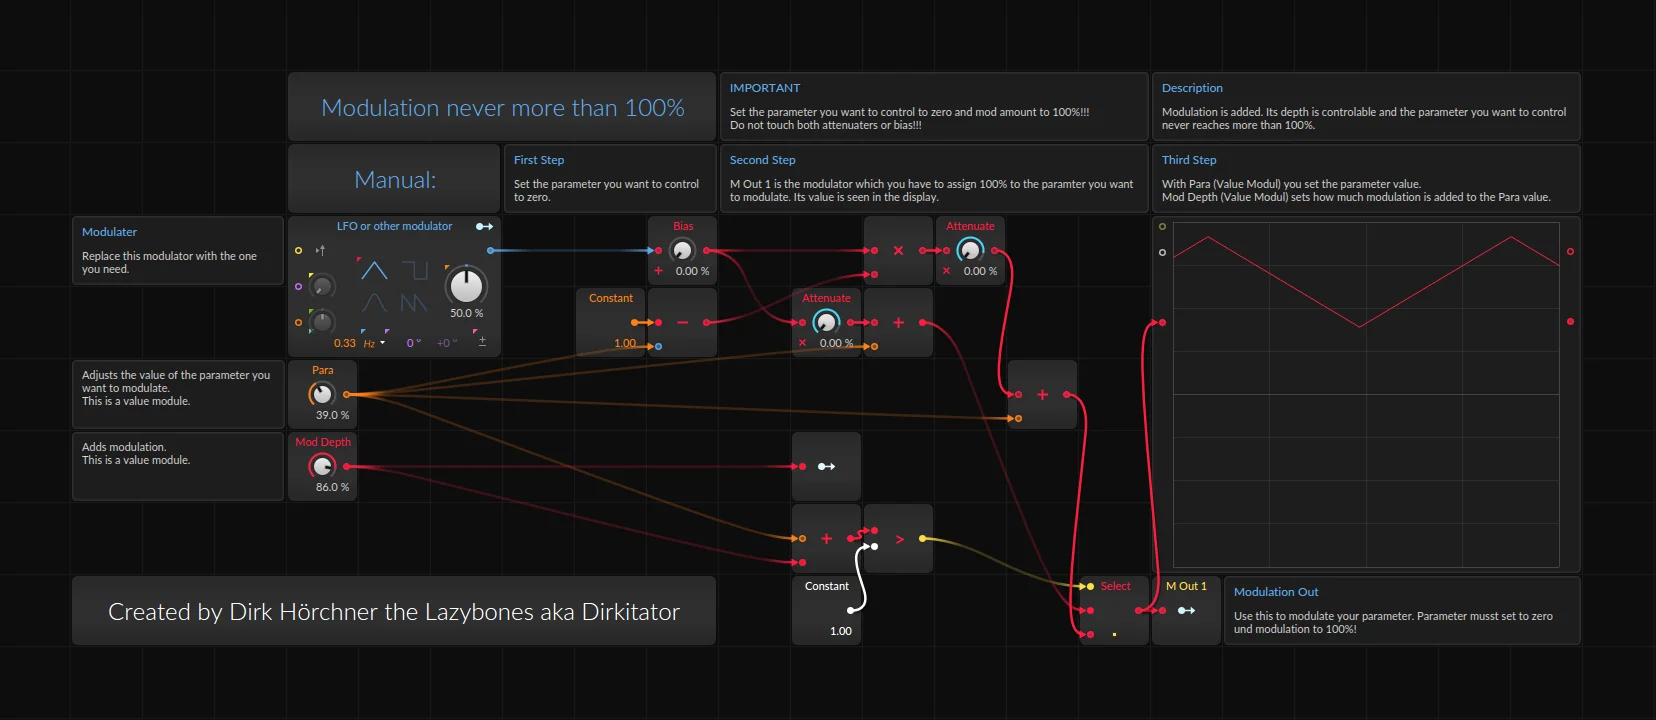Click the LFO retrigger arrow icon
This screenshot has height=720, width=1656.
[320, 250]
